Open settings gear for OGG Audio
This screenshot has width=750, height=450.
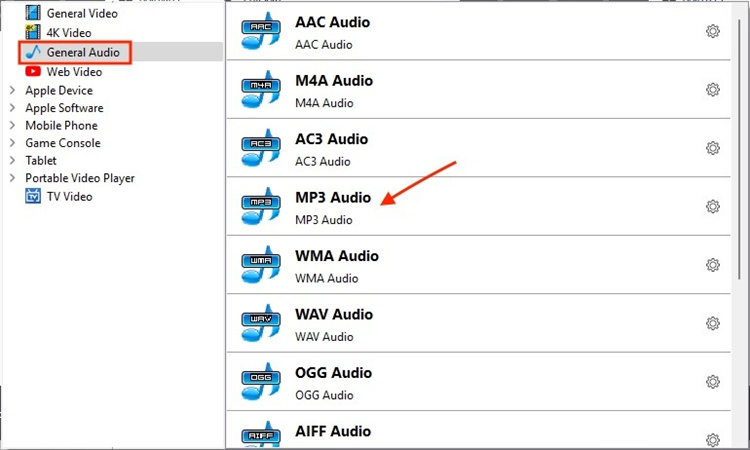(x=713, y=381)
